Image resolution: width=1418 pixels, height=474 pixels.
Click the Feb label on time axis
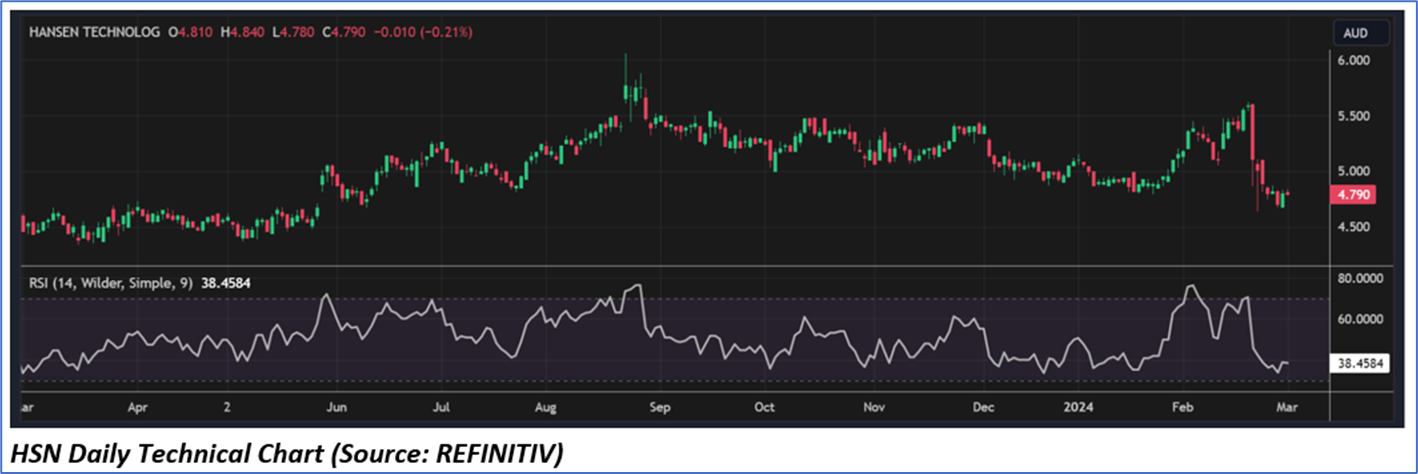click(1184, 408)
